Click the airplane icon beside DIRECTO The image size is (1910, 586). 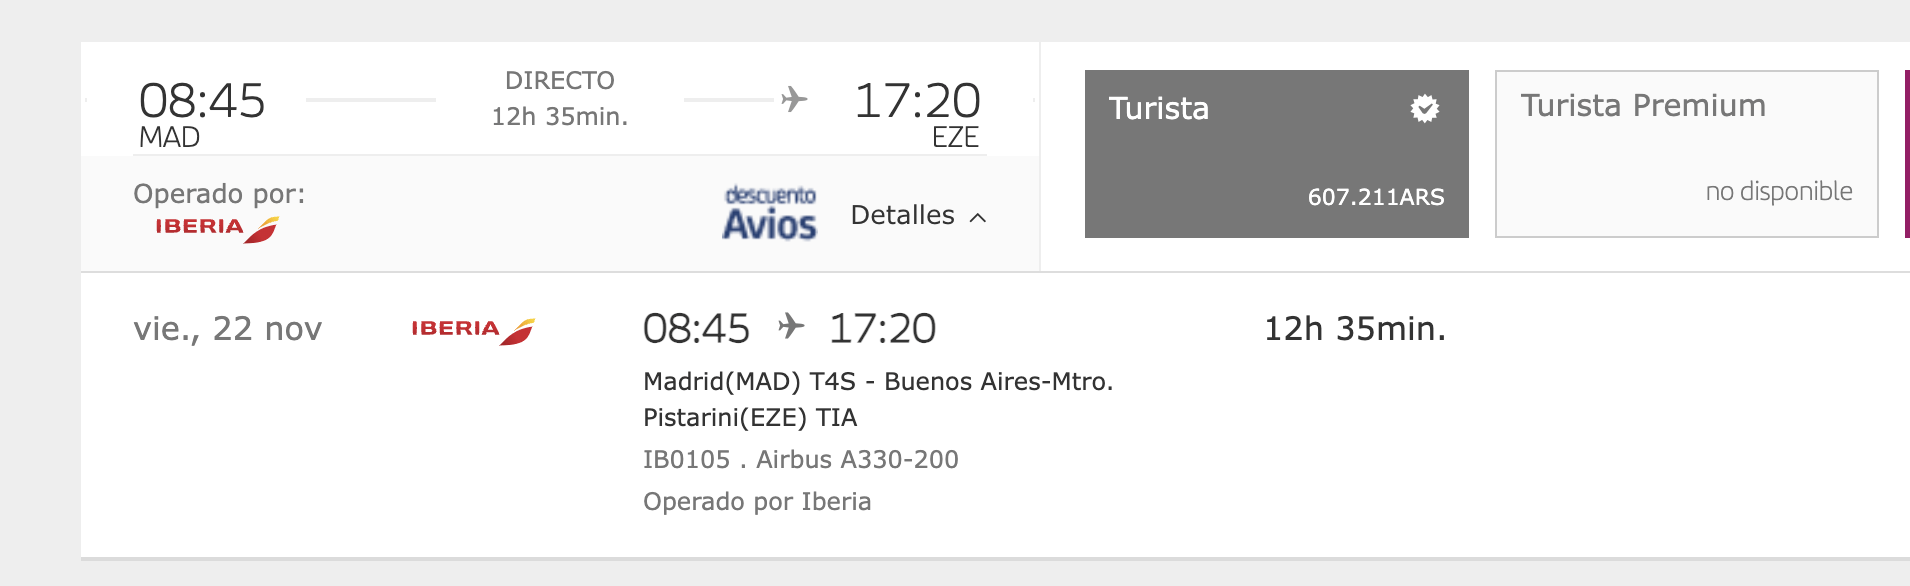[x=794, y=99]
